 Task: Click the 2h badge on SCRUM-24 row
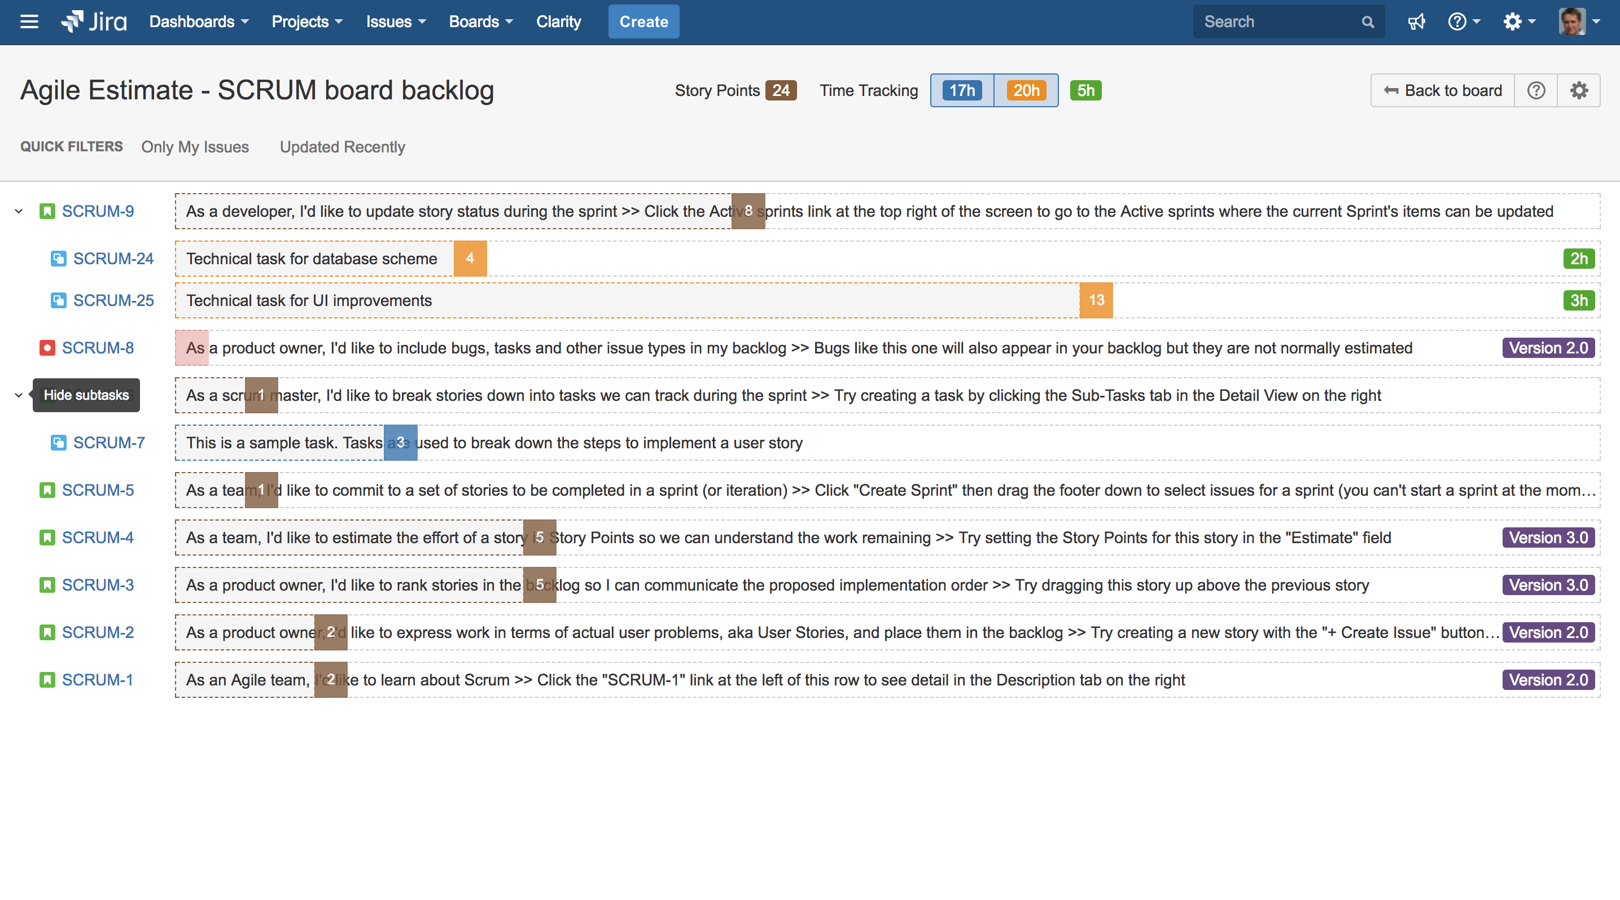coord(1579,259)
